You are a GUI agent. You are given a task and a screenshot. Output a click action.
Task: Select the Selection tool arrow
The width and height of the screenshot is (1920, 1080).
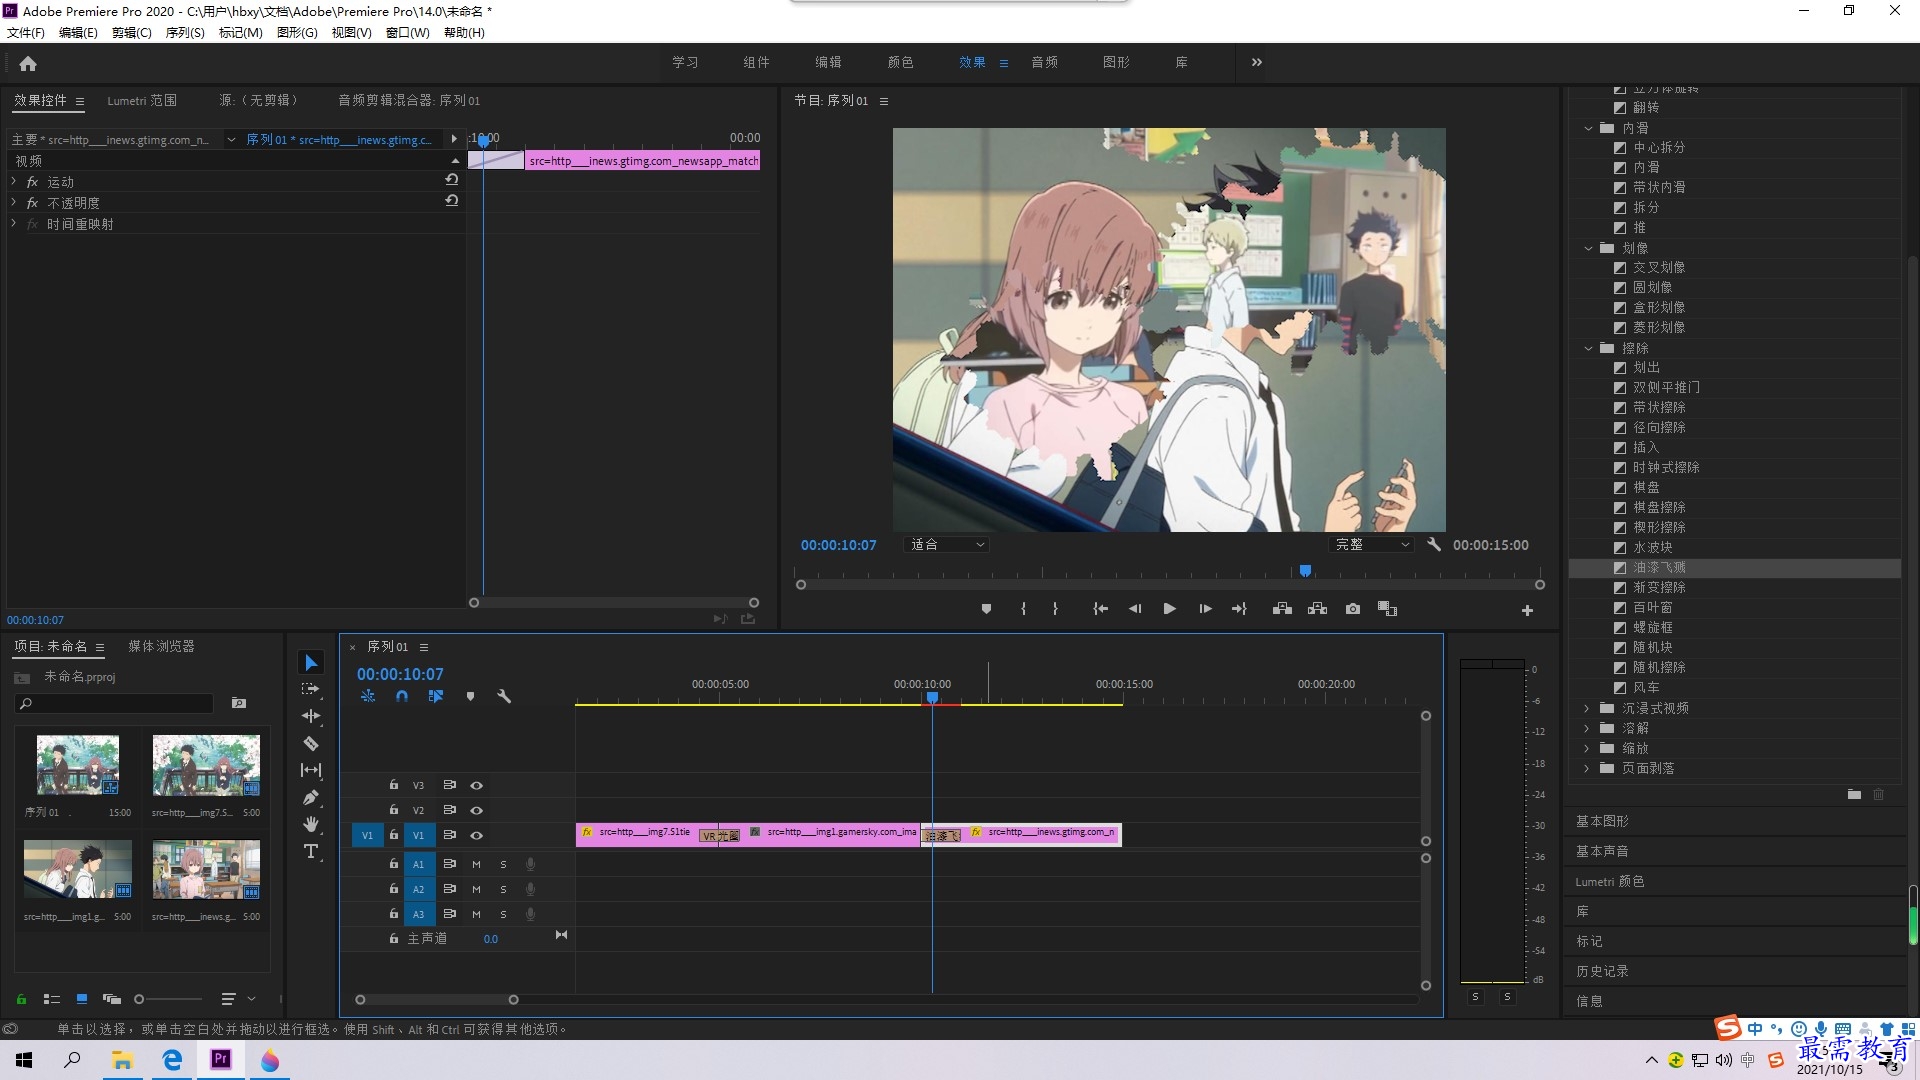(x=311, y=663)
